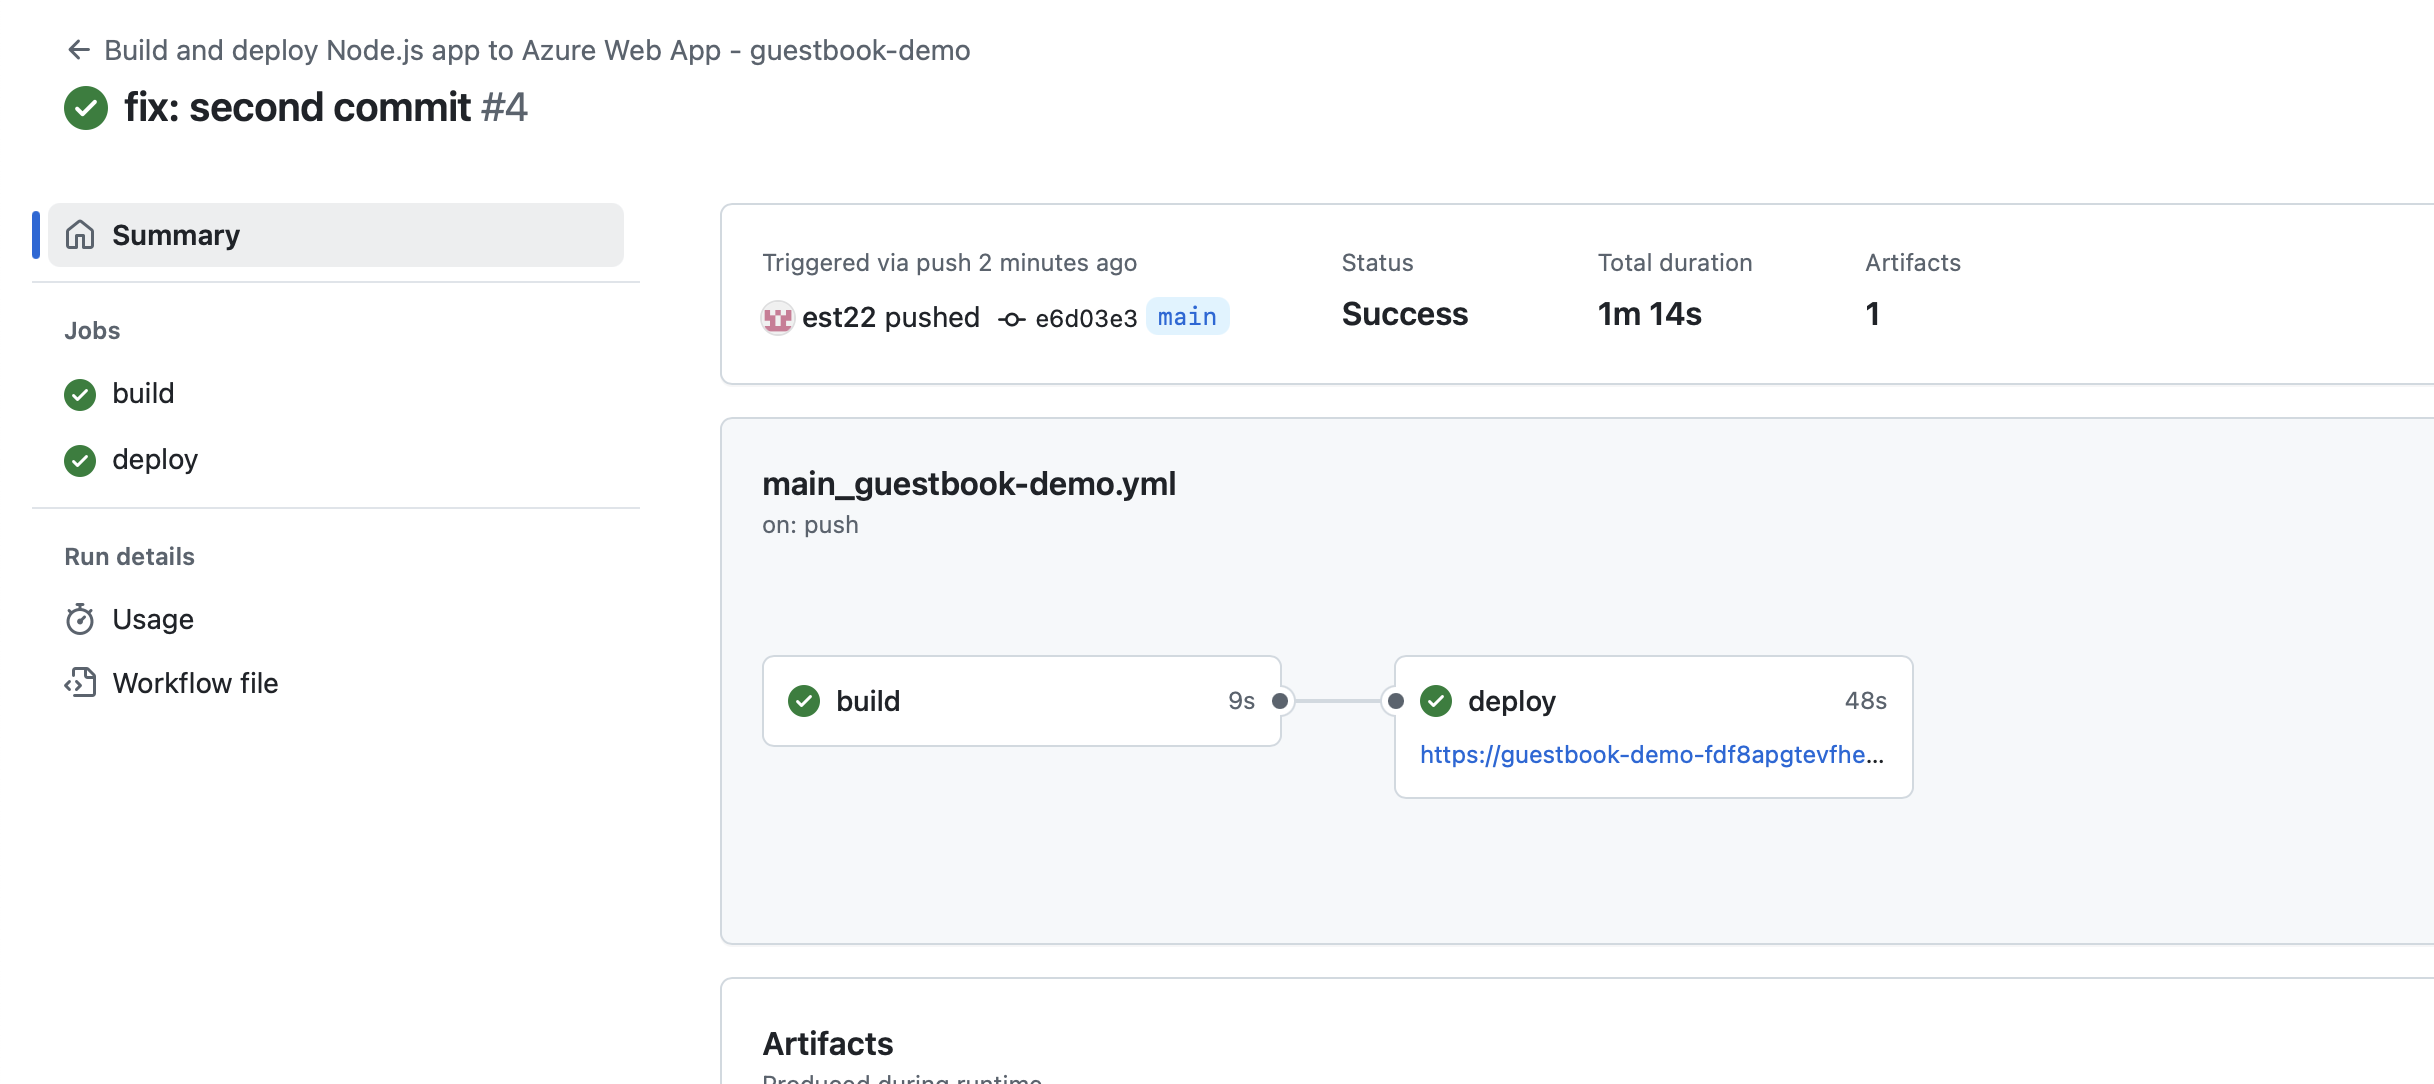Click the green success check beside run title
The height and width of the screenshot is (1084, 2434).
tap(86, 108)
